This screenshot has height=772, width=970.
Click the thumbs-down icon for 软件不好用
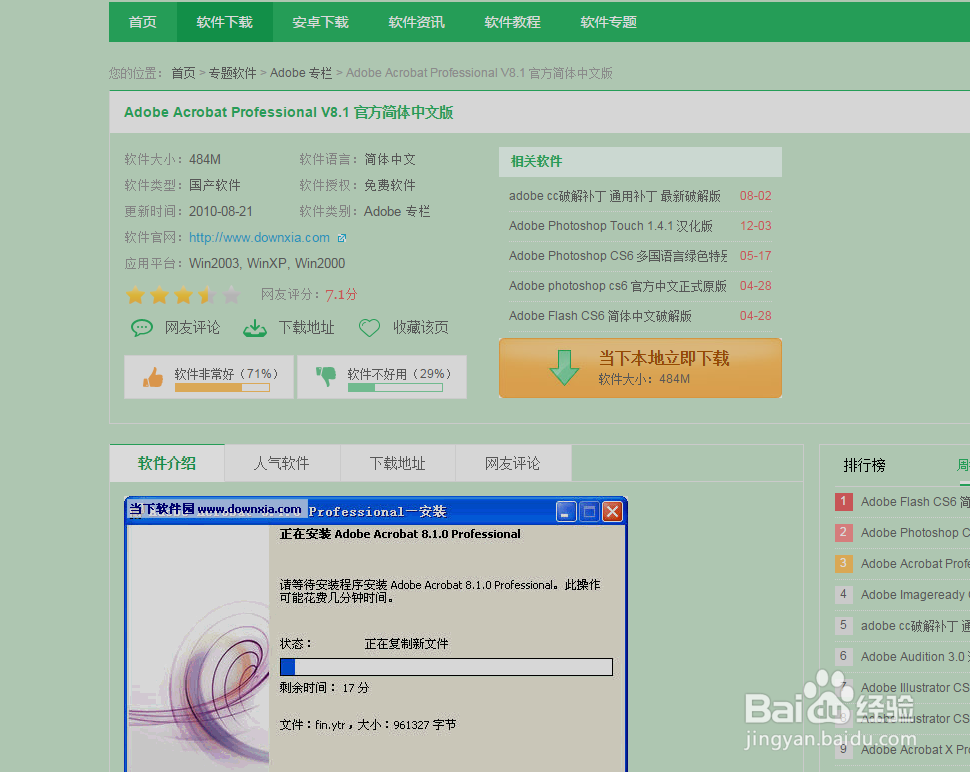coord(326,376)
